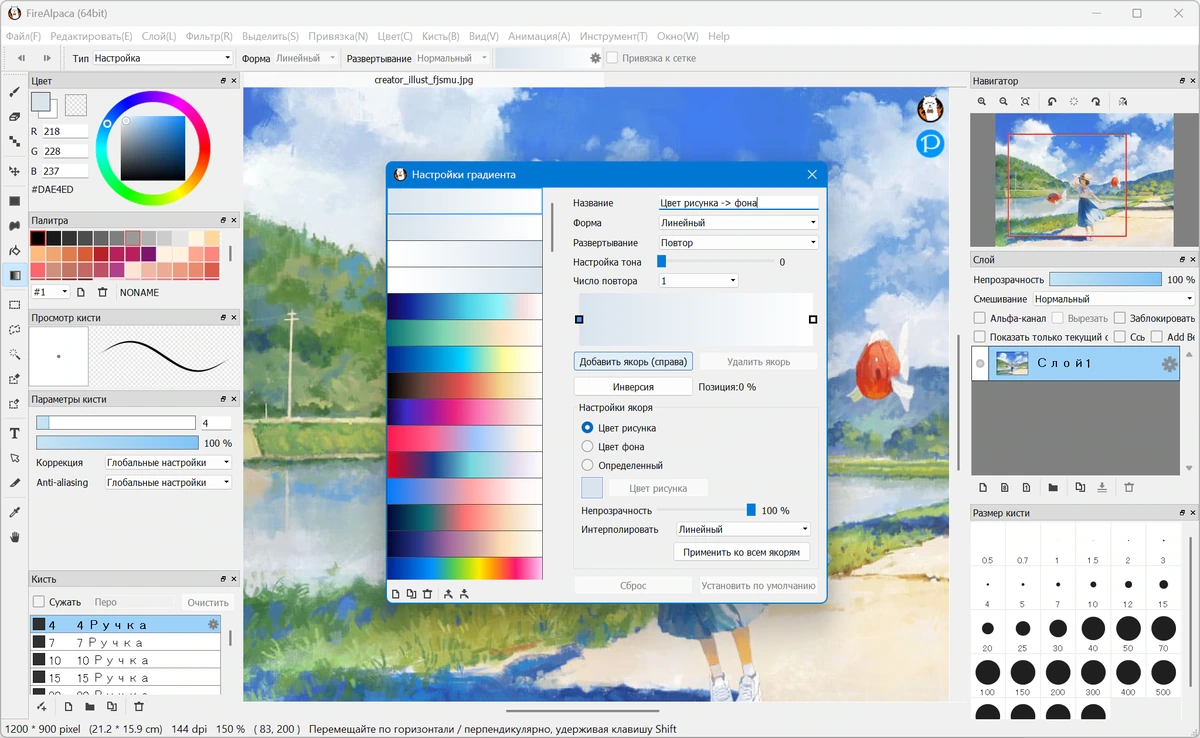
Task: Select the Brush tool in left toolbar
Action: [14, 91]
